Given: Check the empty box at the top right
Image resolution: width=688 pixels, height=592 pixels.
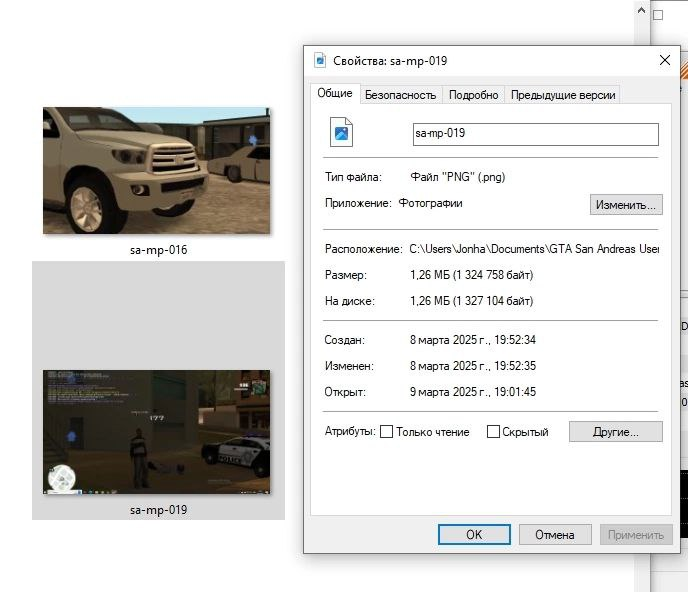Looking at the screenshot, I should (658, 15).
